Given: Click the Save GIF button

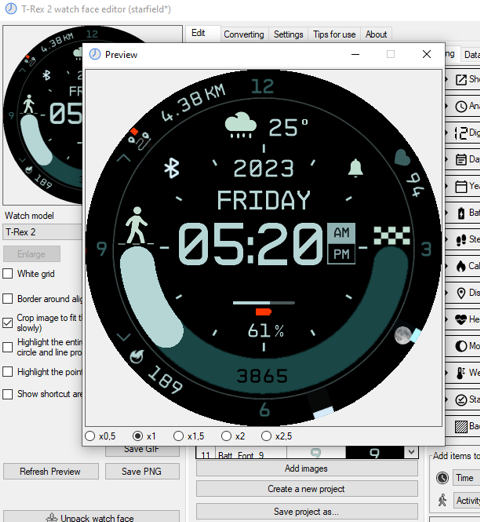Looking at the screenshot, I should point(142,451).
